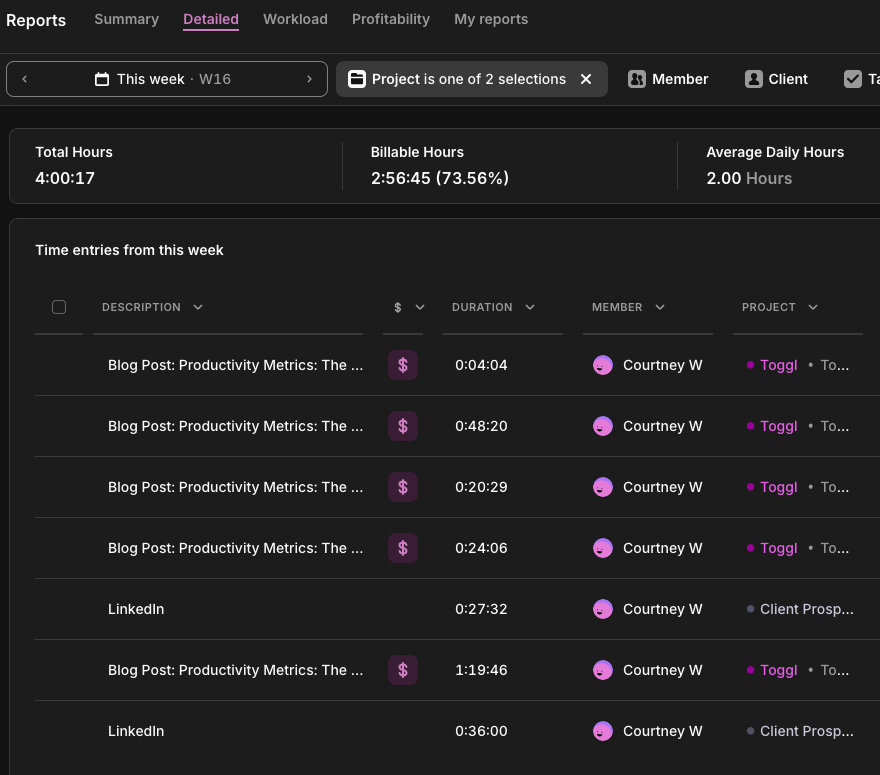Expand the Description column sort dropdown
880x775 pixels.
click(198, 307)
